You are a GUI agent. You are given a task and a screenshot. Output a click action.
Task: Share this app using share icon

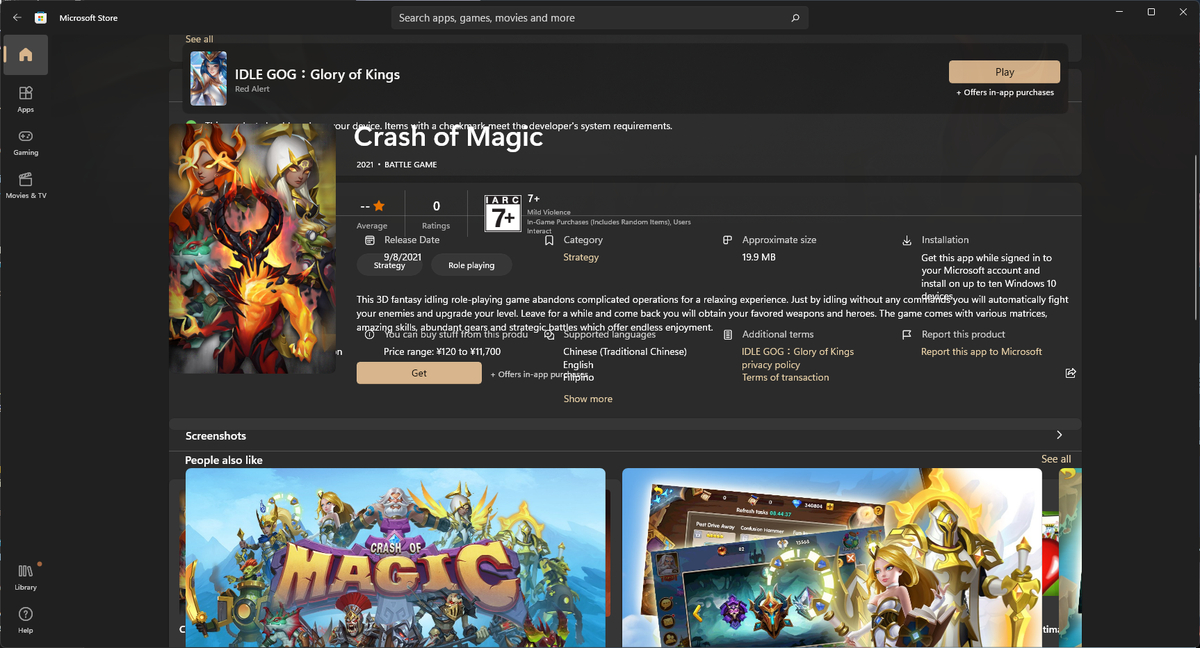1070,373
